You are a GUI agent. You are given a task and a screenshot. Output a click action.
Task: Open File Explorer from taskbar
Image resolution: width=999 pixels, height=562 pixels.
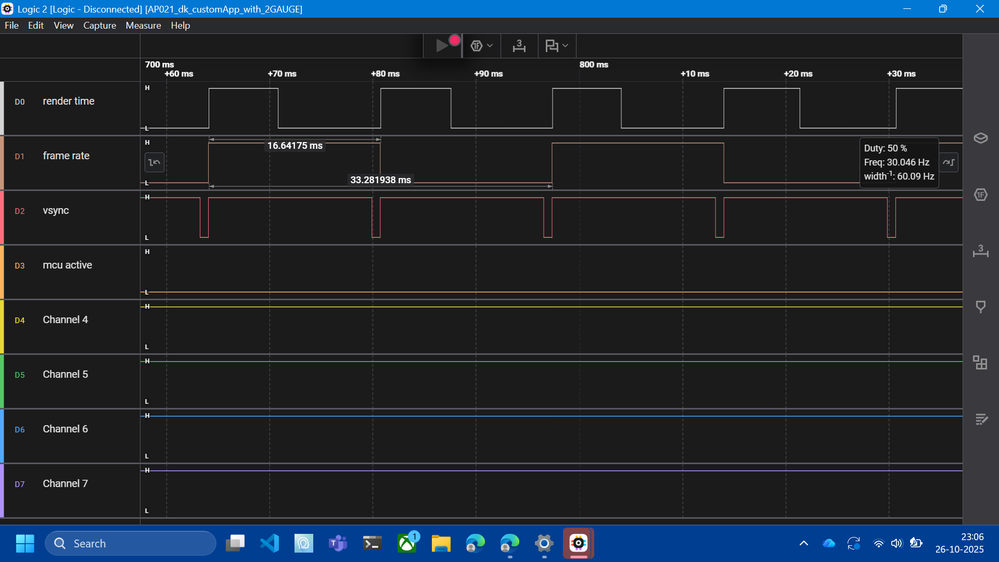pyautogui.click(x=441, y=544)
